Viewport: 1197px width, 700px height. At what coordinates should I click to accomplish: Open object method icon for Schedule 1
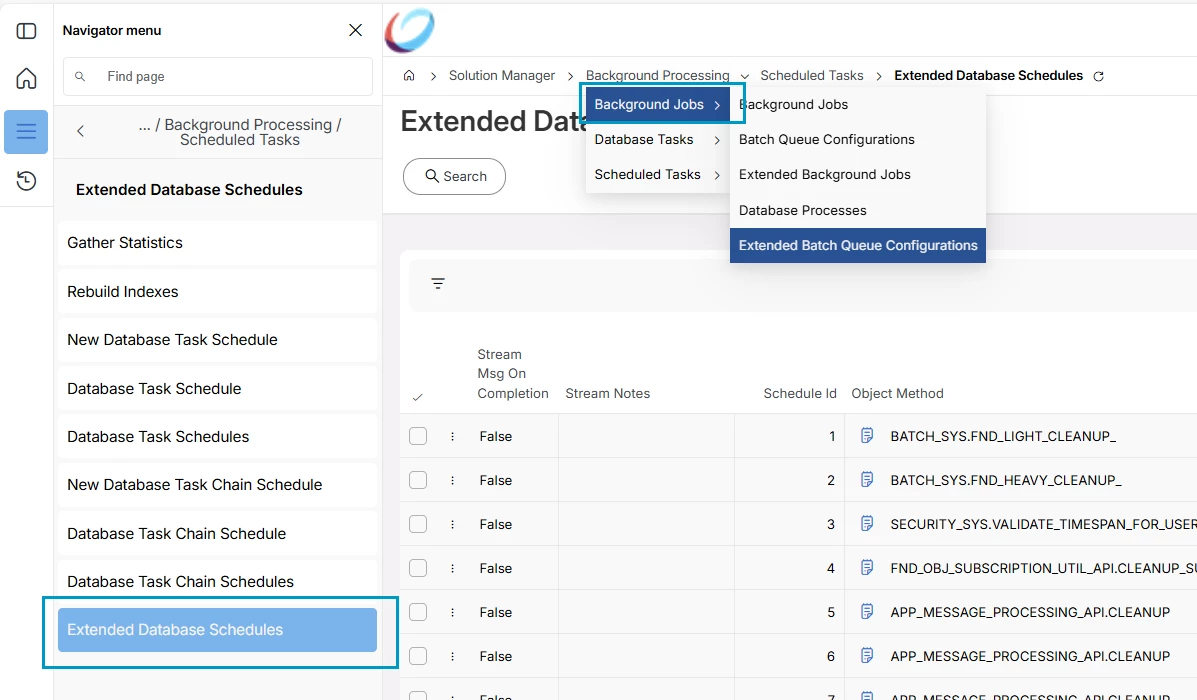pyautogui.click(x=868, y=436)
